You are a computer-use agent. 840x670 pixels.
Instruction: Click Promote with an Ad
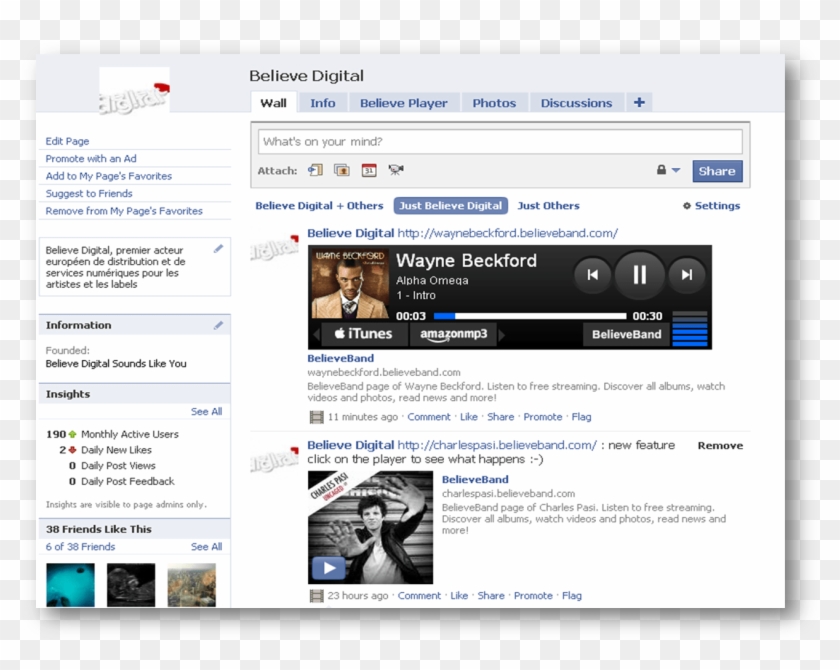point(91,159)
